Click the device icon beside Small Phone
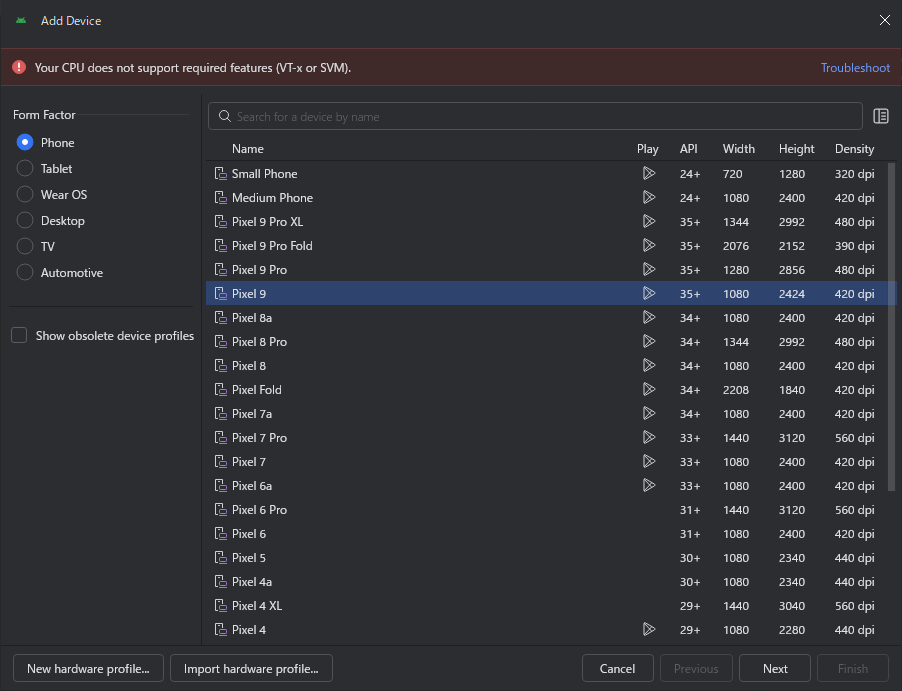 pos(221,174)
